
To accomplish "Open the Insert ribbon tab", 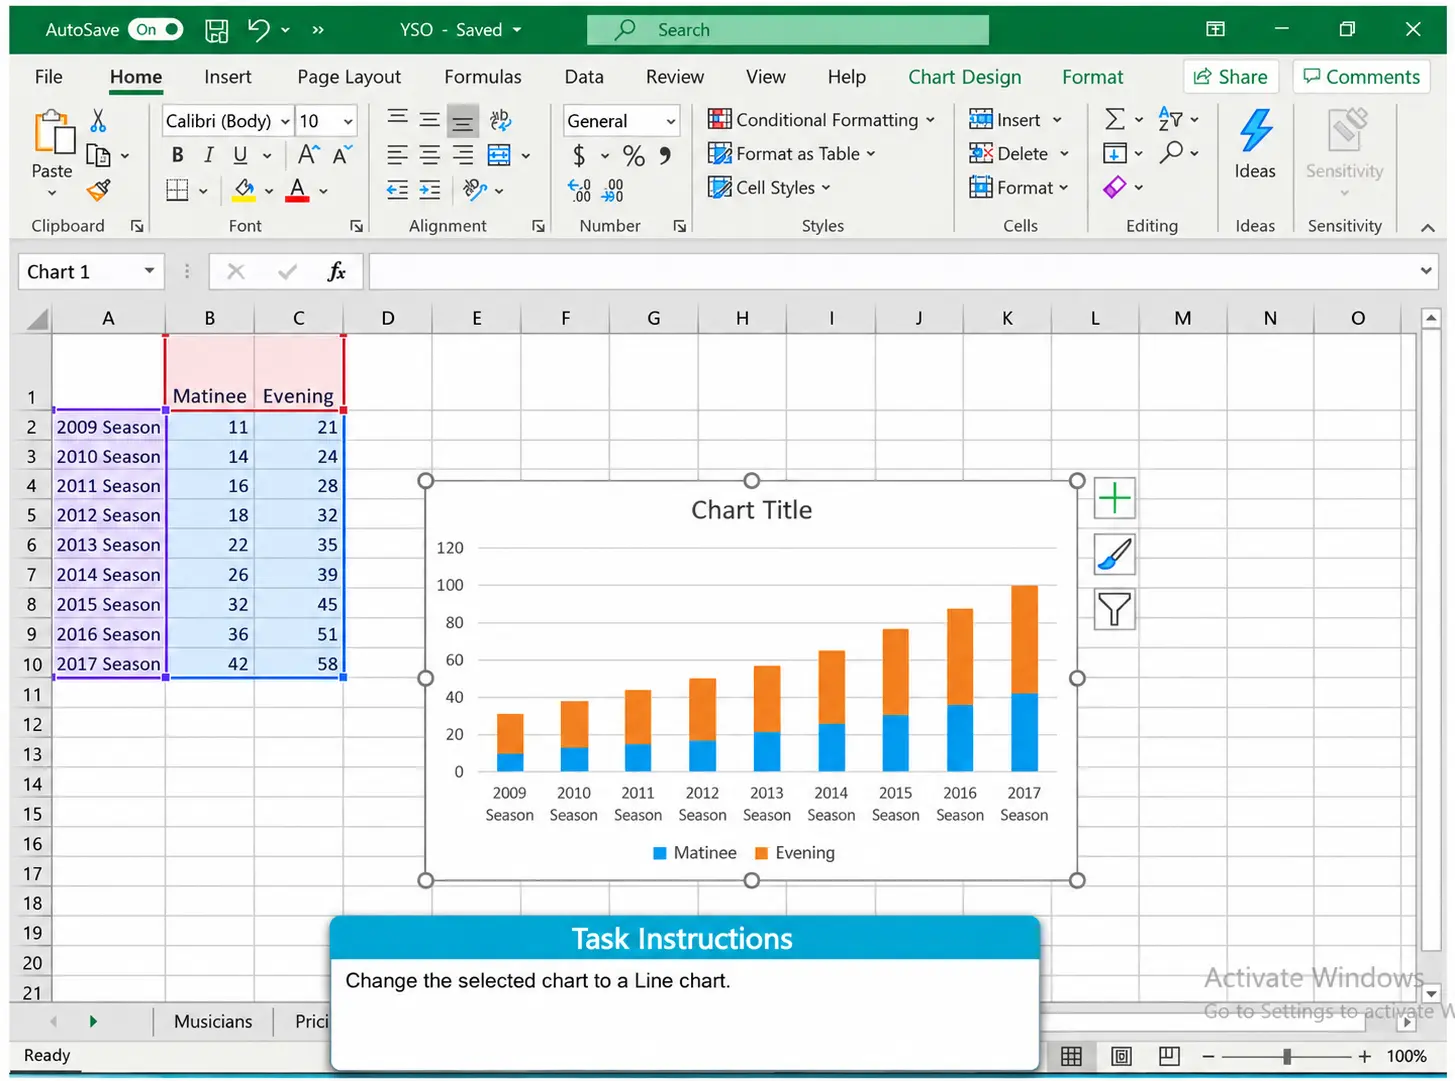I will click(x=228, y=77).
